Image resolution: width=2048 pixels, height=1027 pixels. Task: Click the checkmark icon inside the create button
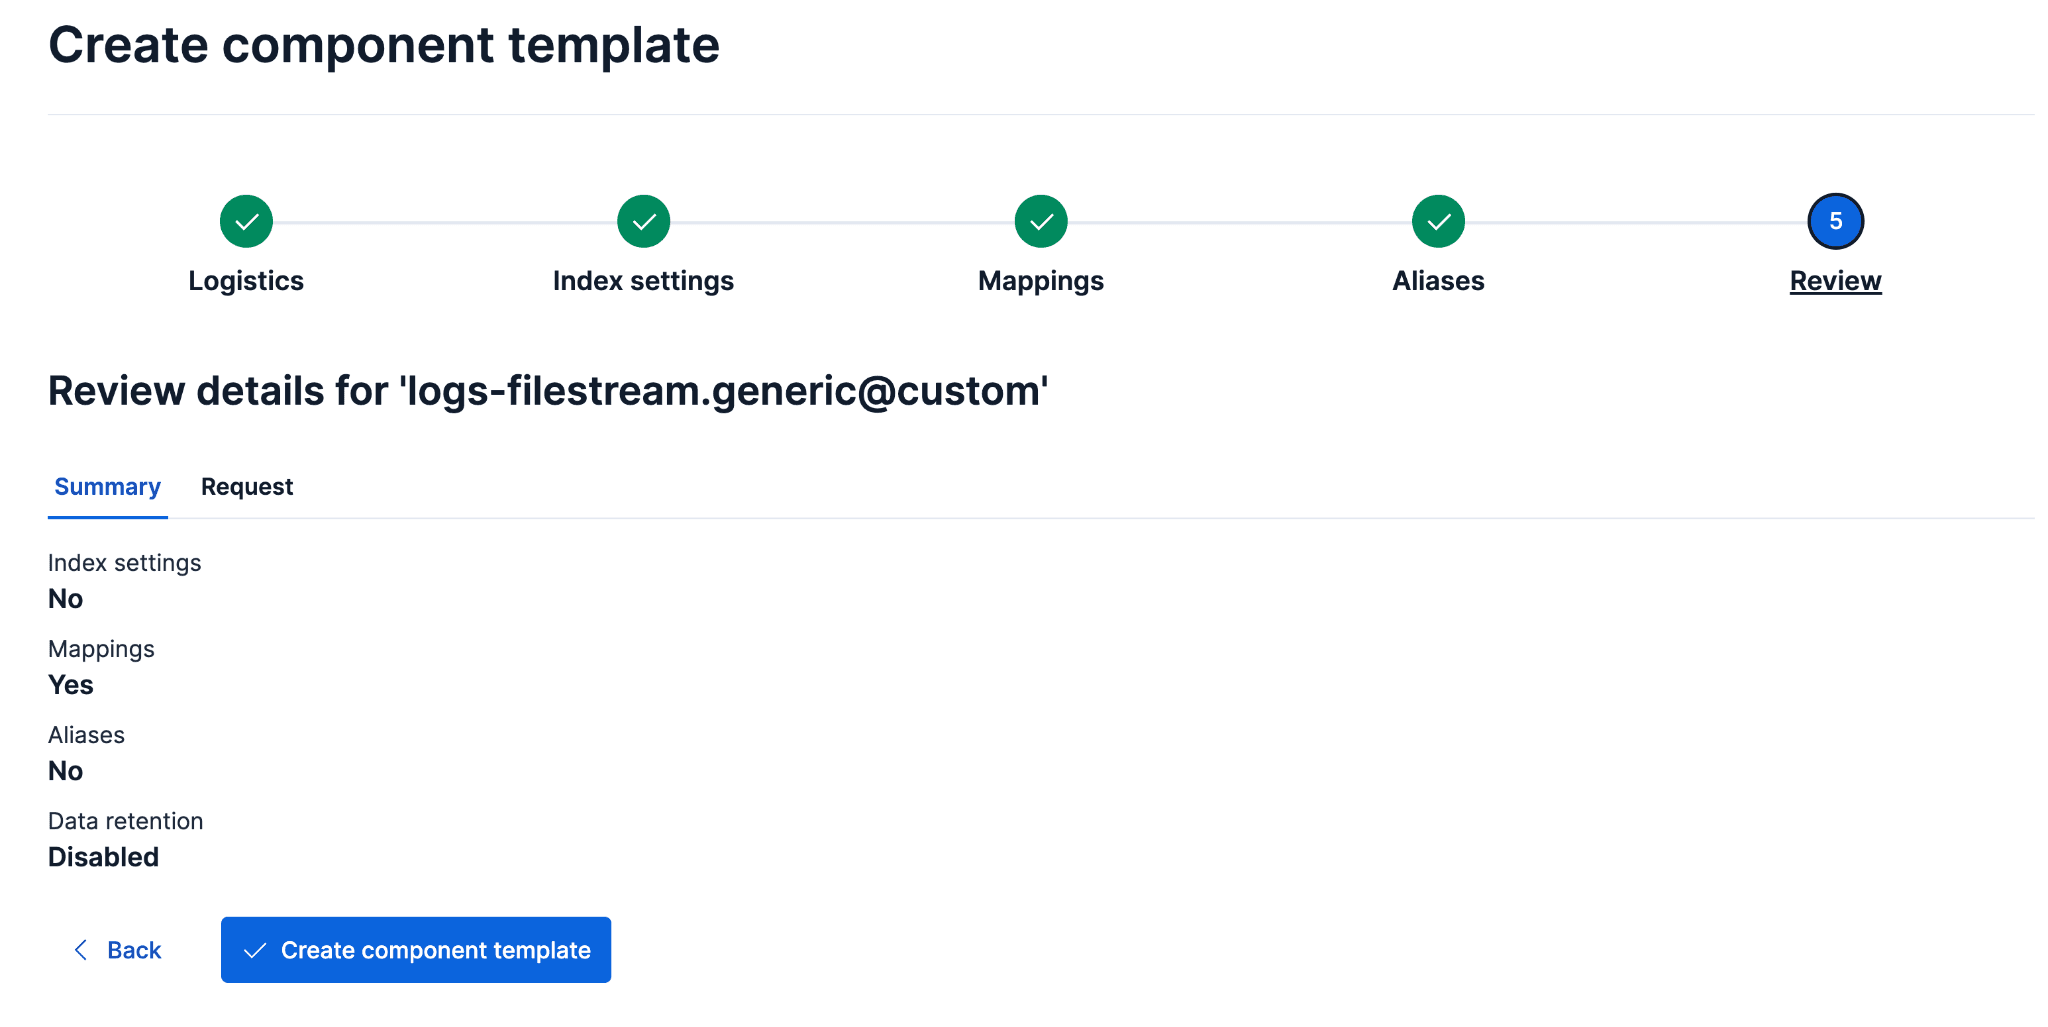pyautogui.click(x=256, y=949)
